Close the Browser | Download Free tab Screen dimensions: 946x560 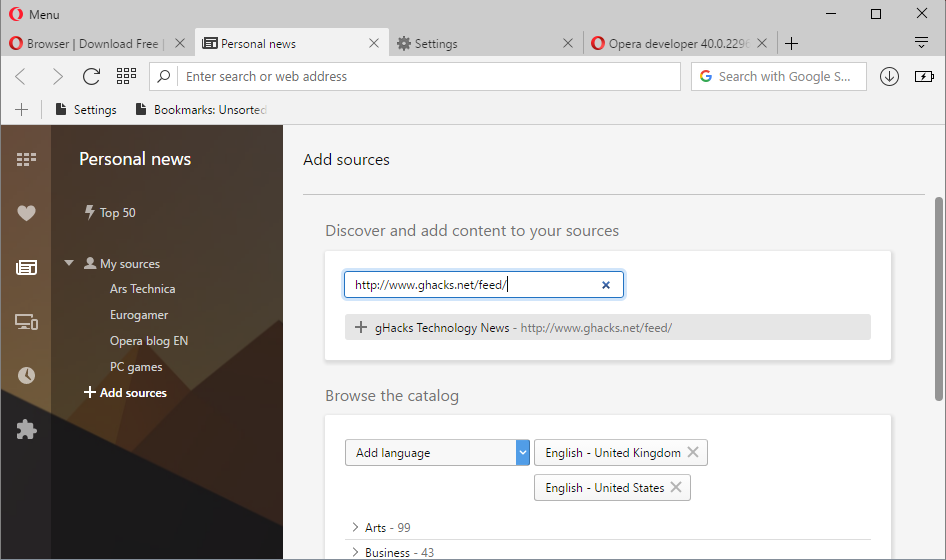(x=180, y=43)
